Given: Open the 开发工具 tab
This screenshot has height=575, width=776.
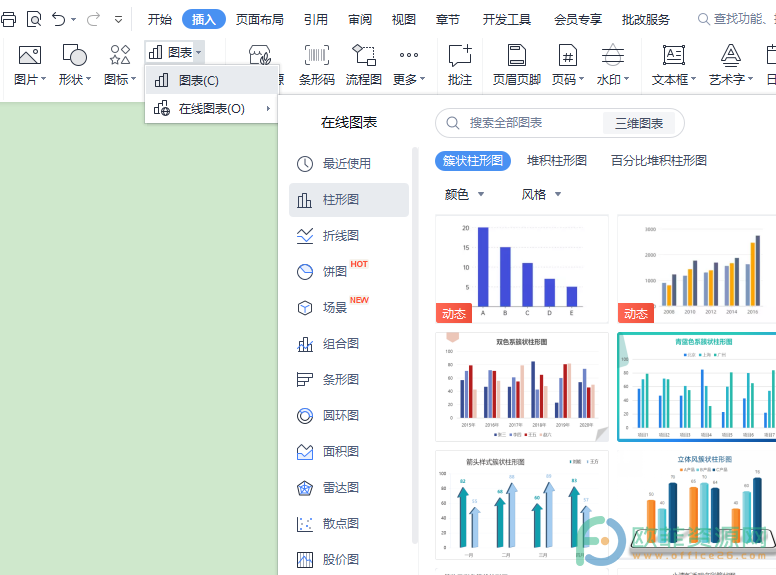Looking at the screenshot, I should click(507, 19).
